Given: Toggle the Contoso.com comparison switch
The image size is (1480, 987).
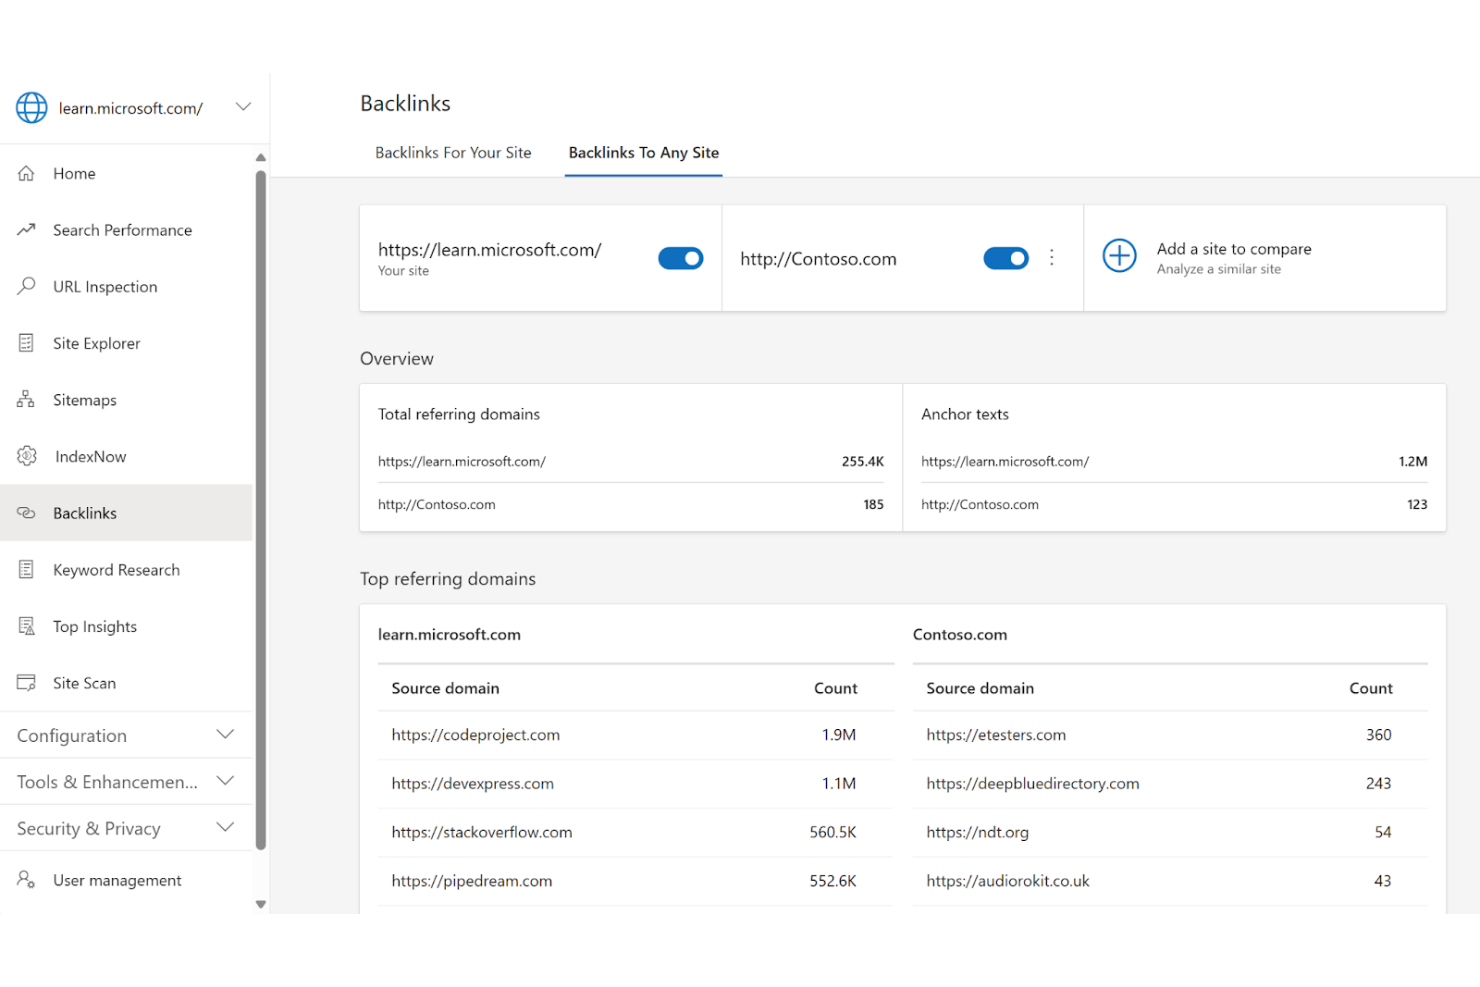Looking at the screenshot, I should (x=1006, y=259).
